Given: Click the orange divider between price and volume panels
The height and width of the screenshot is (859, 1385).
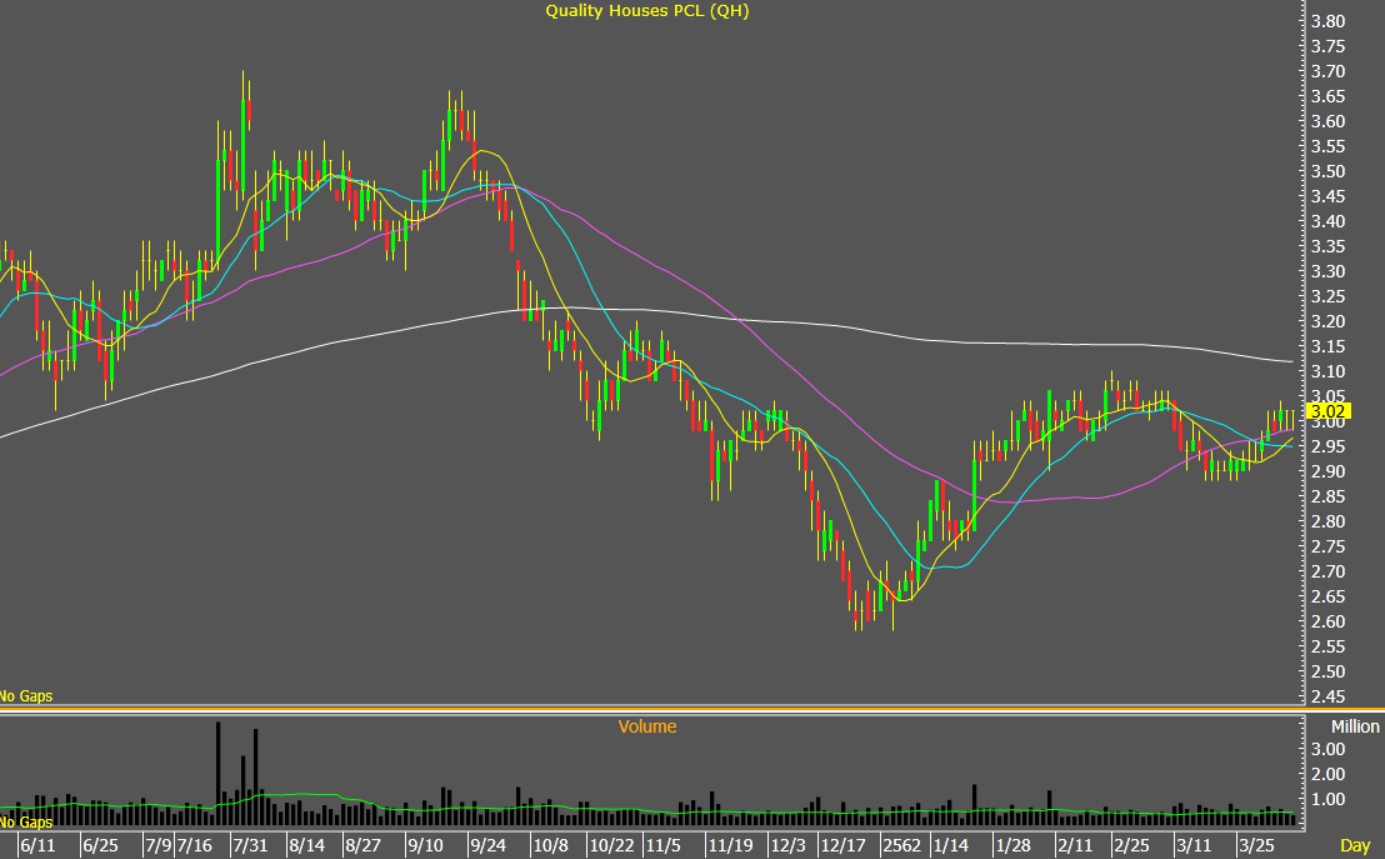Looking at the screenshot, I should [x=692, y=710].
